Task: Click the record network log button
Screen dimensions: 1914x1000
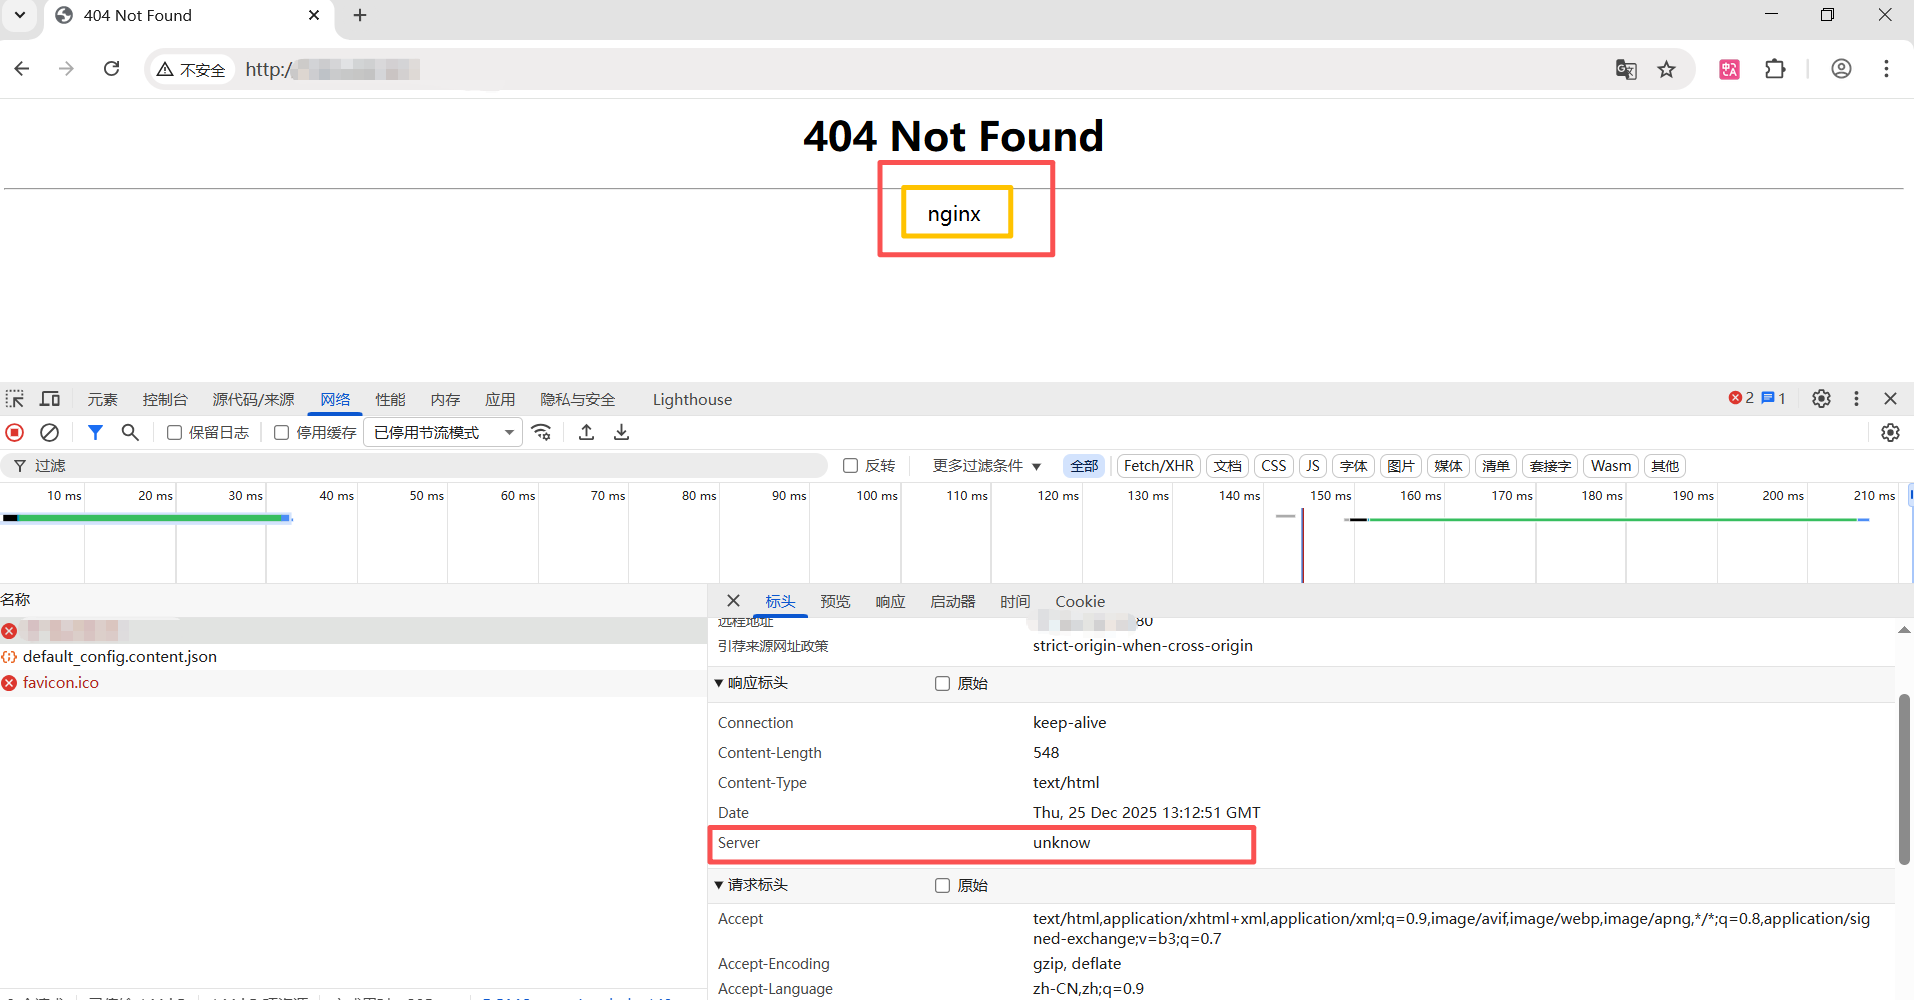Action: click(15, 433)
